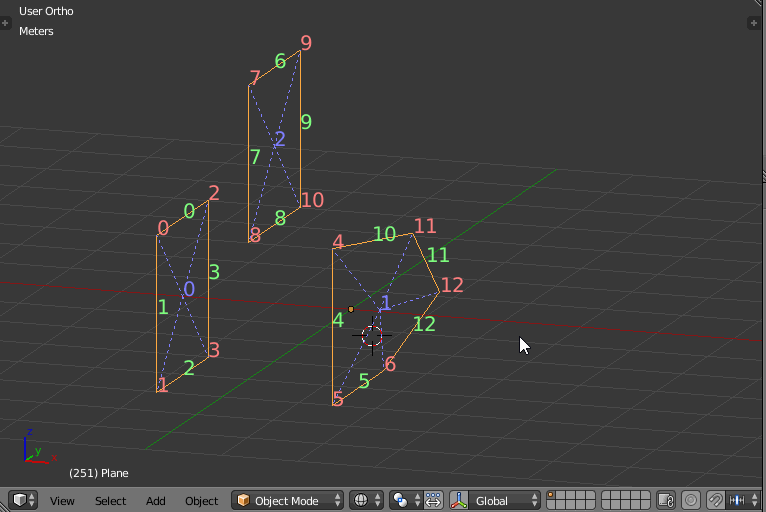Screen dimensions: 766x512
Task: Open the View menu
Action: point(62,501)
